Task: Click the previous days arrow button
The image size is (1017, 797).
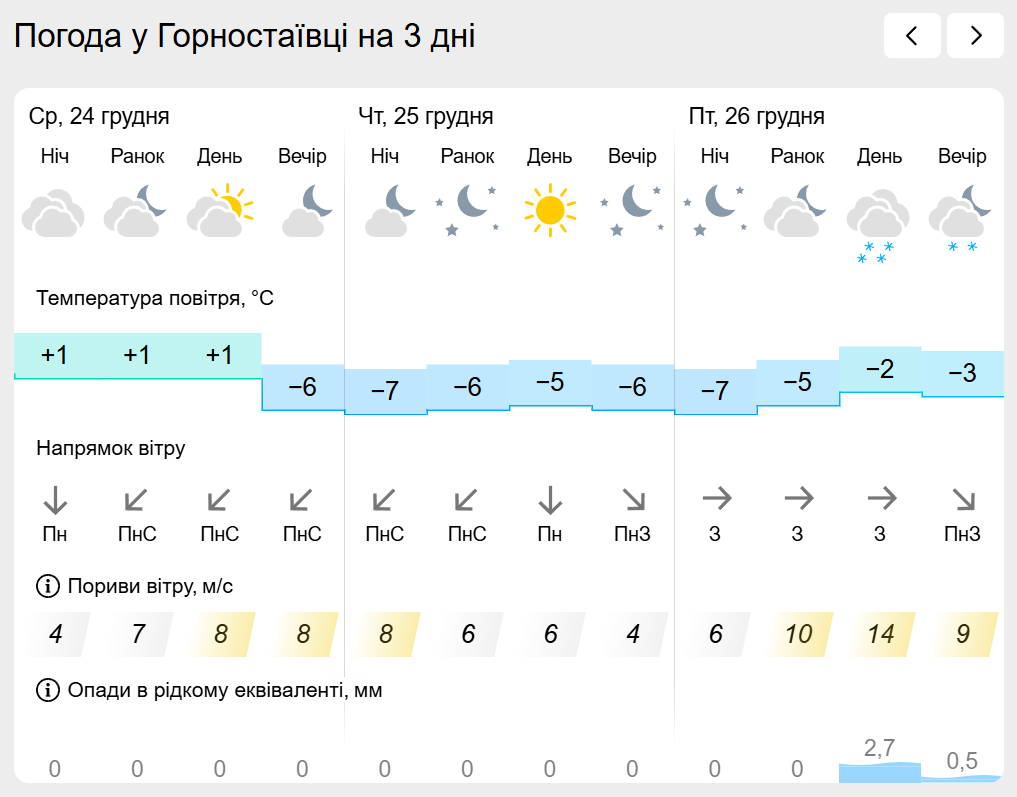Action: pyautogui.click(x=912, y=36)
